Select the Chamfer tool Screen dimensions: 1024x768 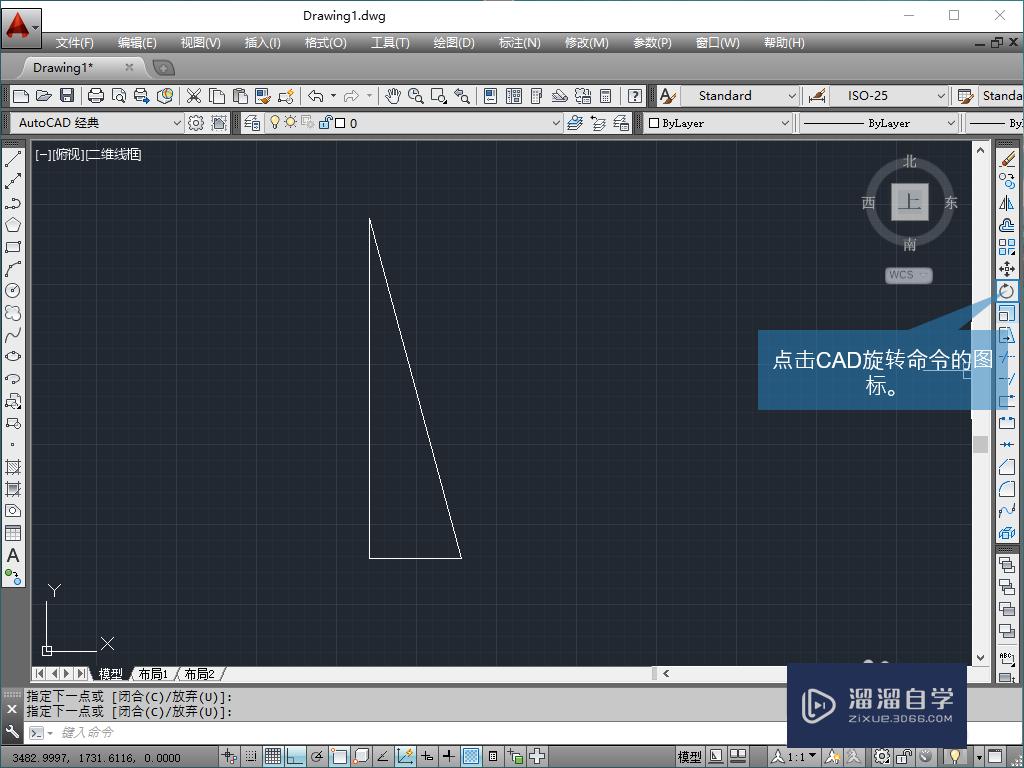coord(1006,467)
